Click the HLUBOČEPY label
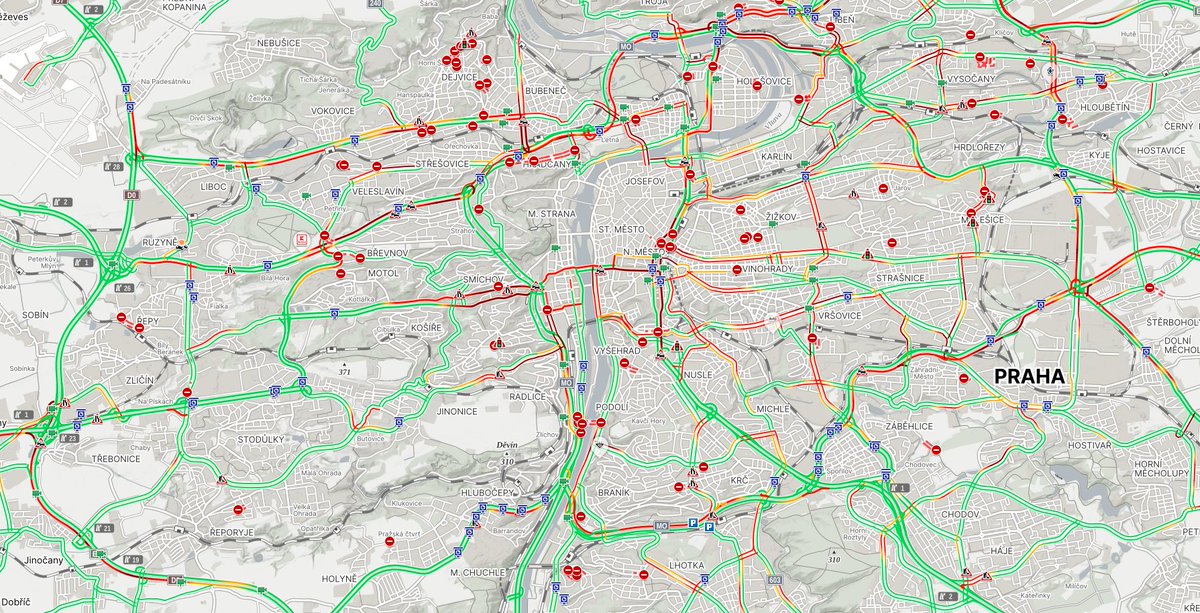Image resolution: width=1200 pixels, height=613 pixels. 489,491
